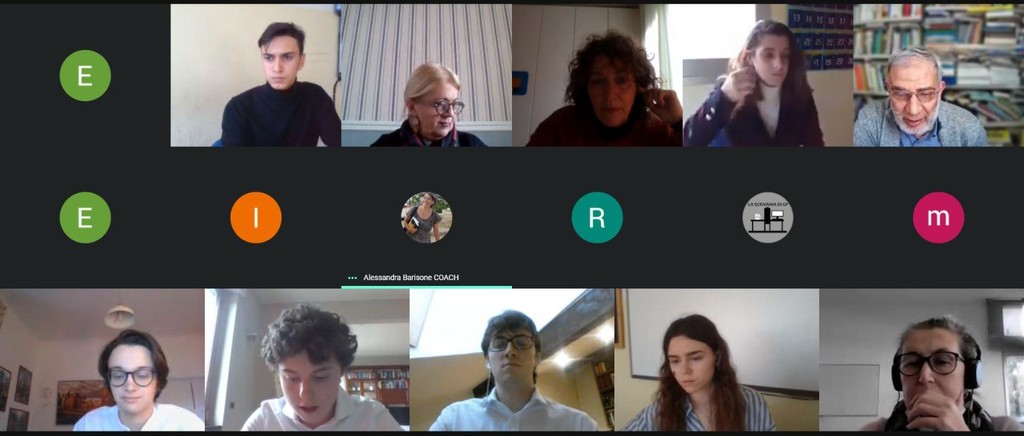Screen dimensions: 1024x436
Task: Select the video tile with hanging pendant lamp
Action: click(x=103, y=360)
